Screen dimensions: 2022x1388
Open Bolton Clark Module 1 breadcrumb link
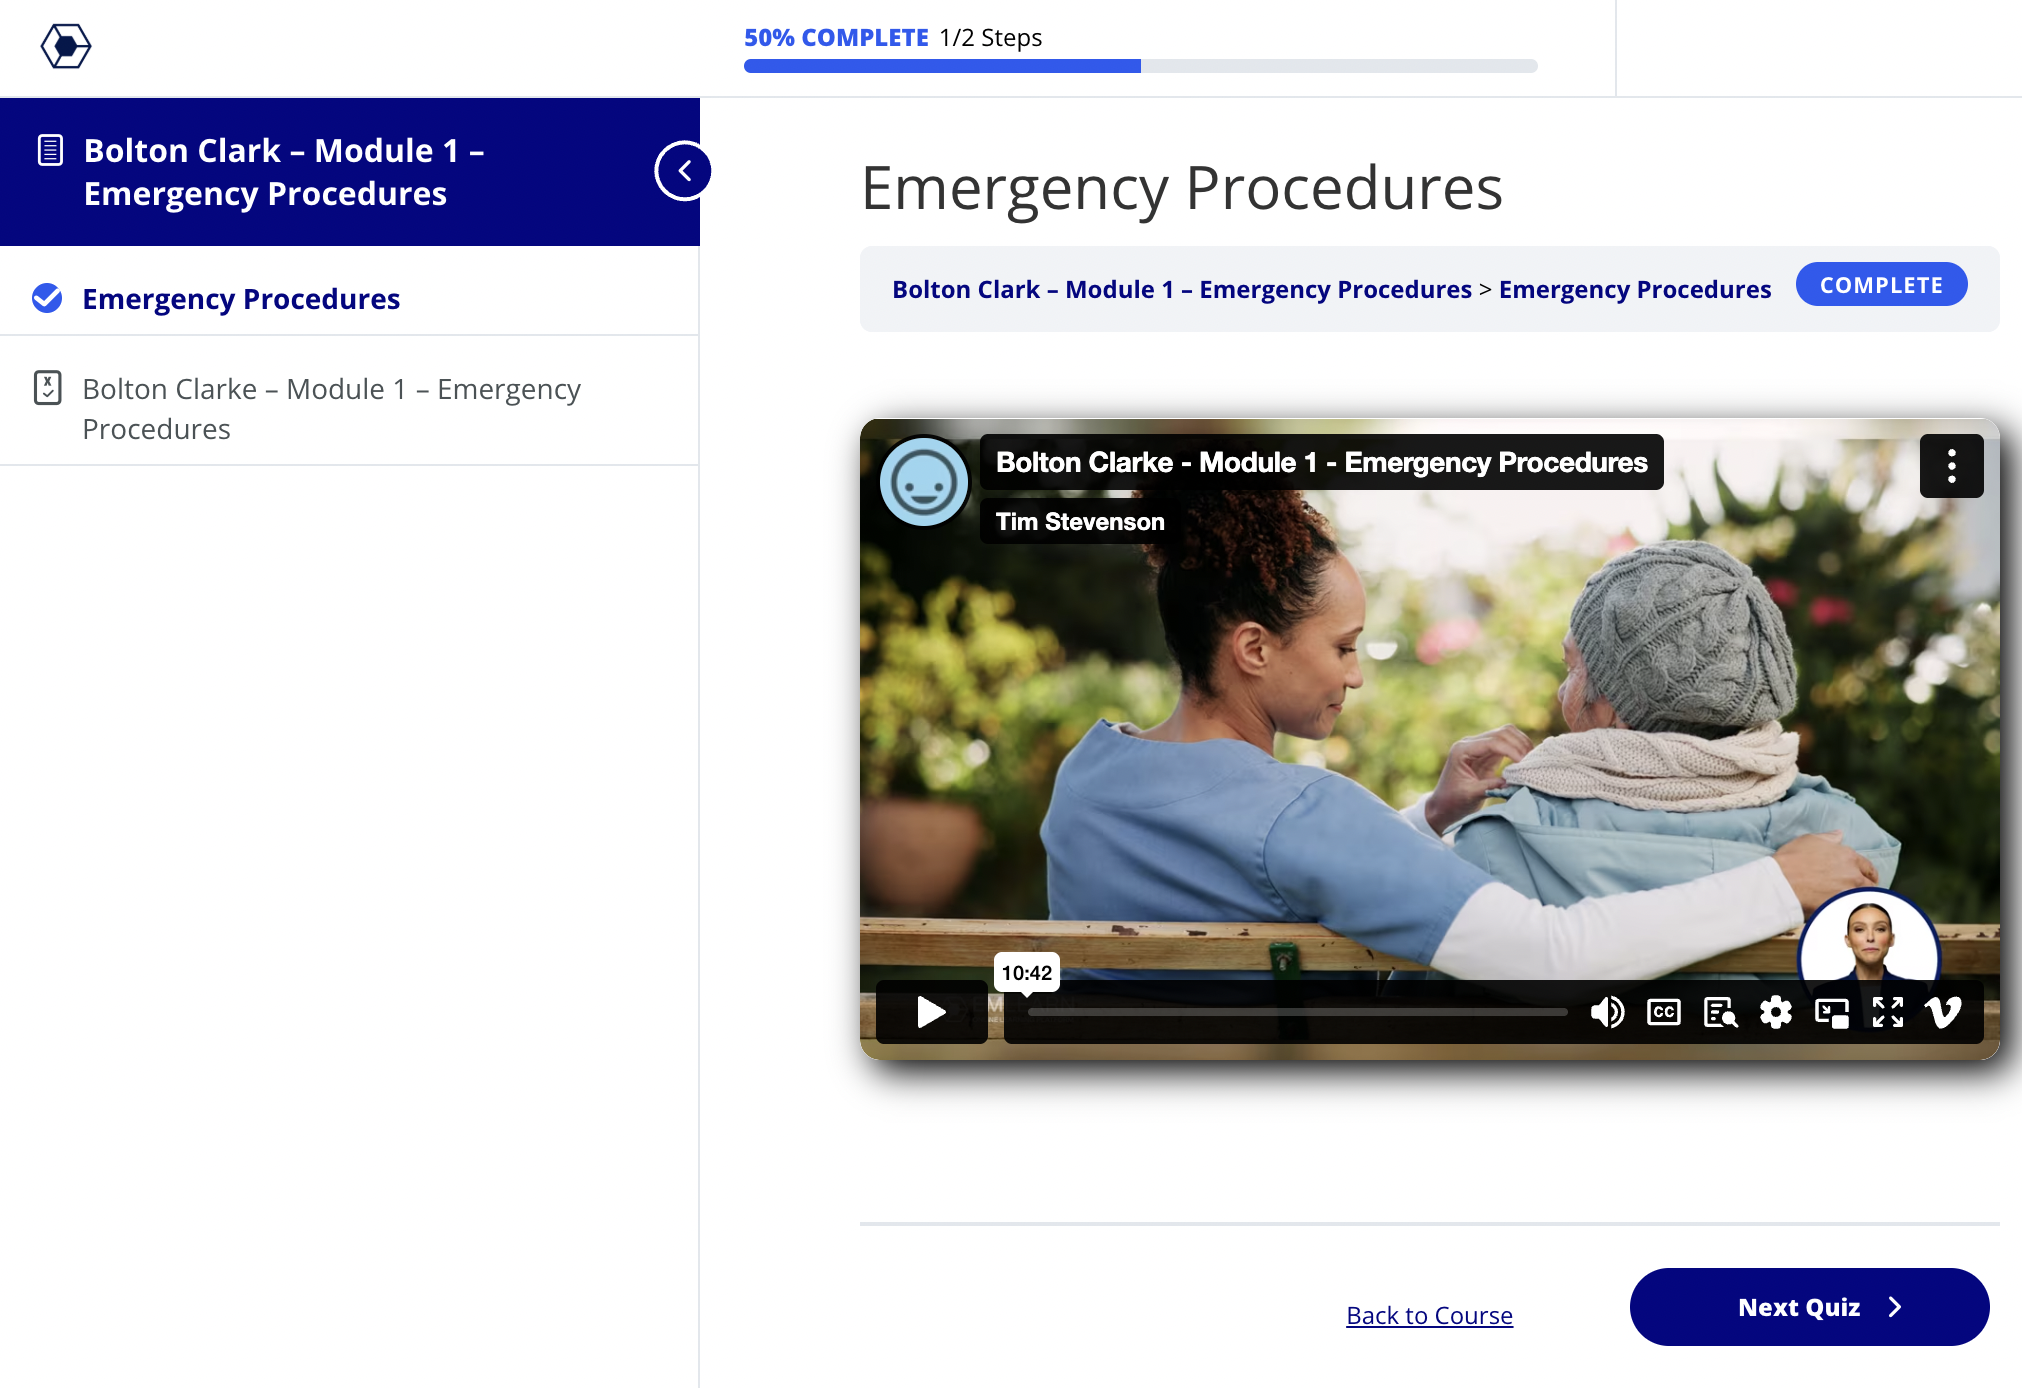pos(1181,289)
